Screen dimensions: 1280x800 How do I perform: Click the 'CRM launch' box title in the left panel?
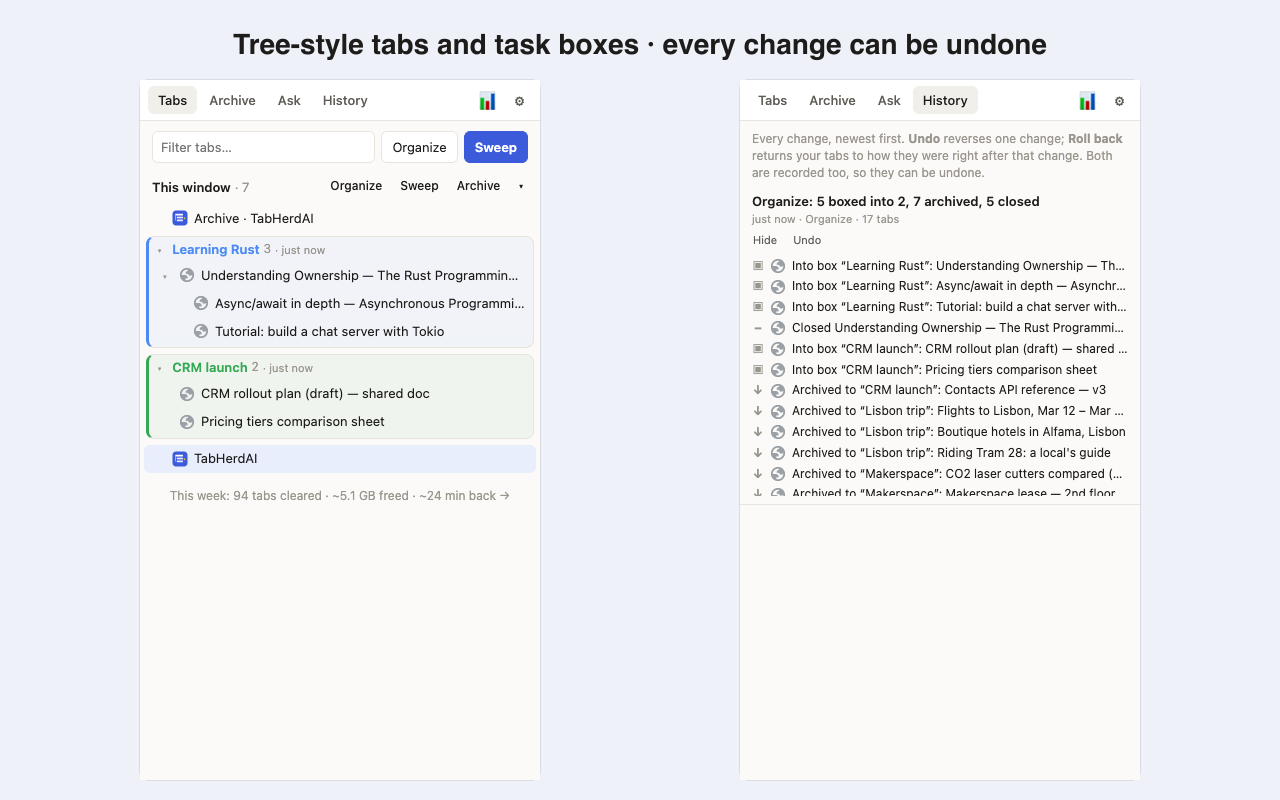[x=210, y=368]
